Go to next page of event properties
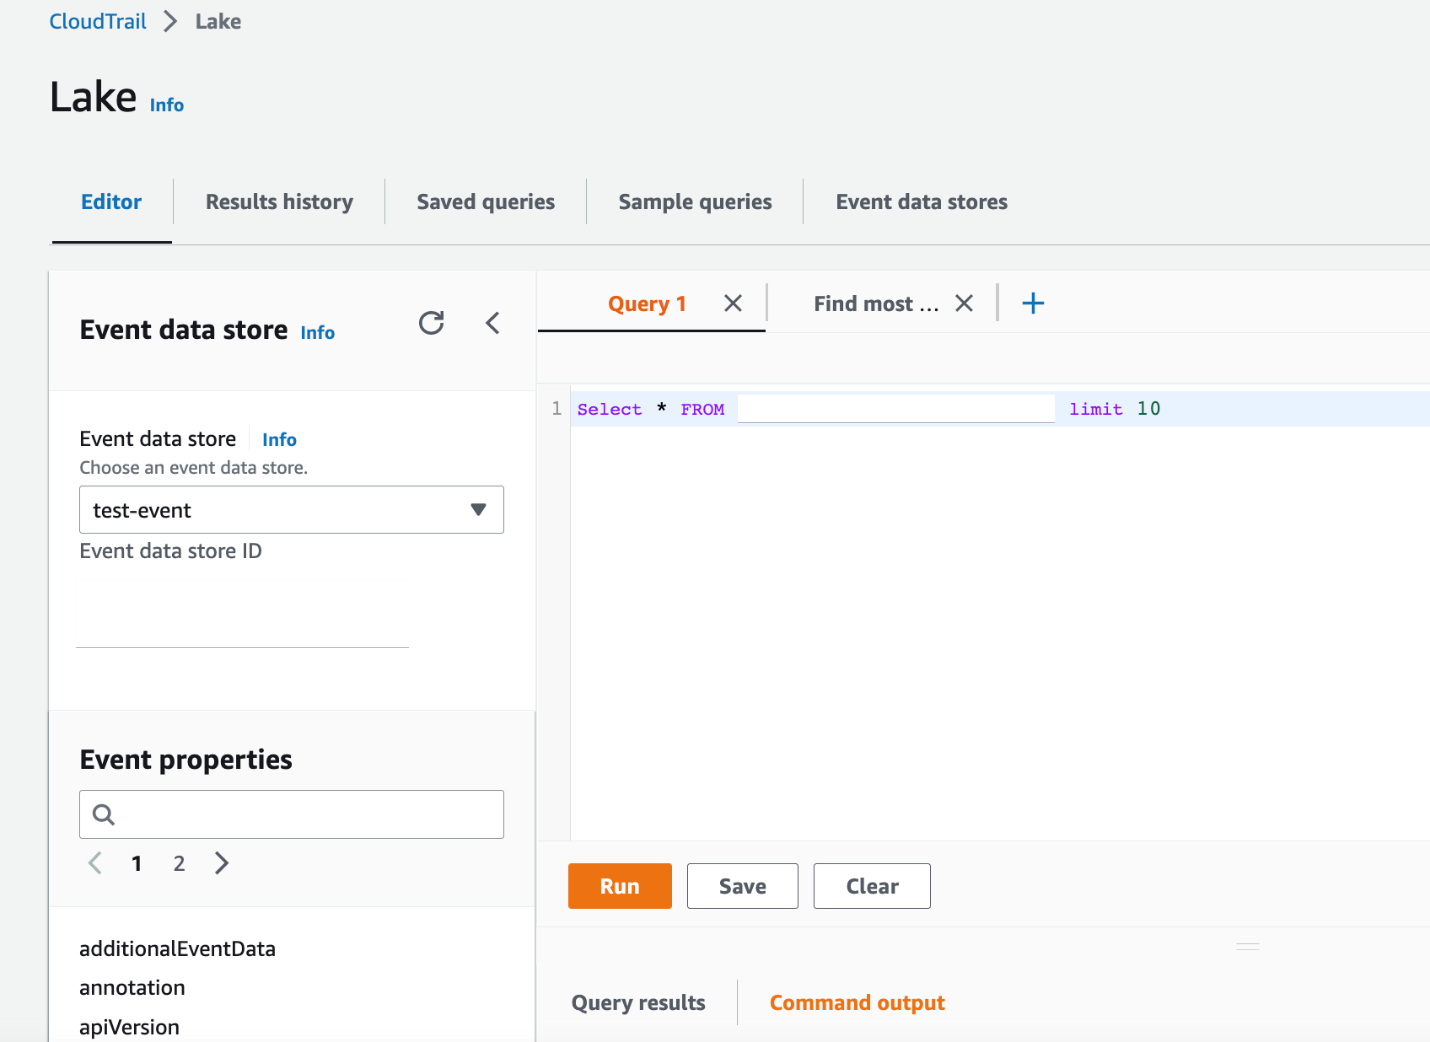 click(x=221, y=862)
